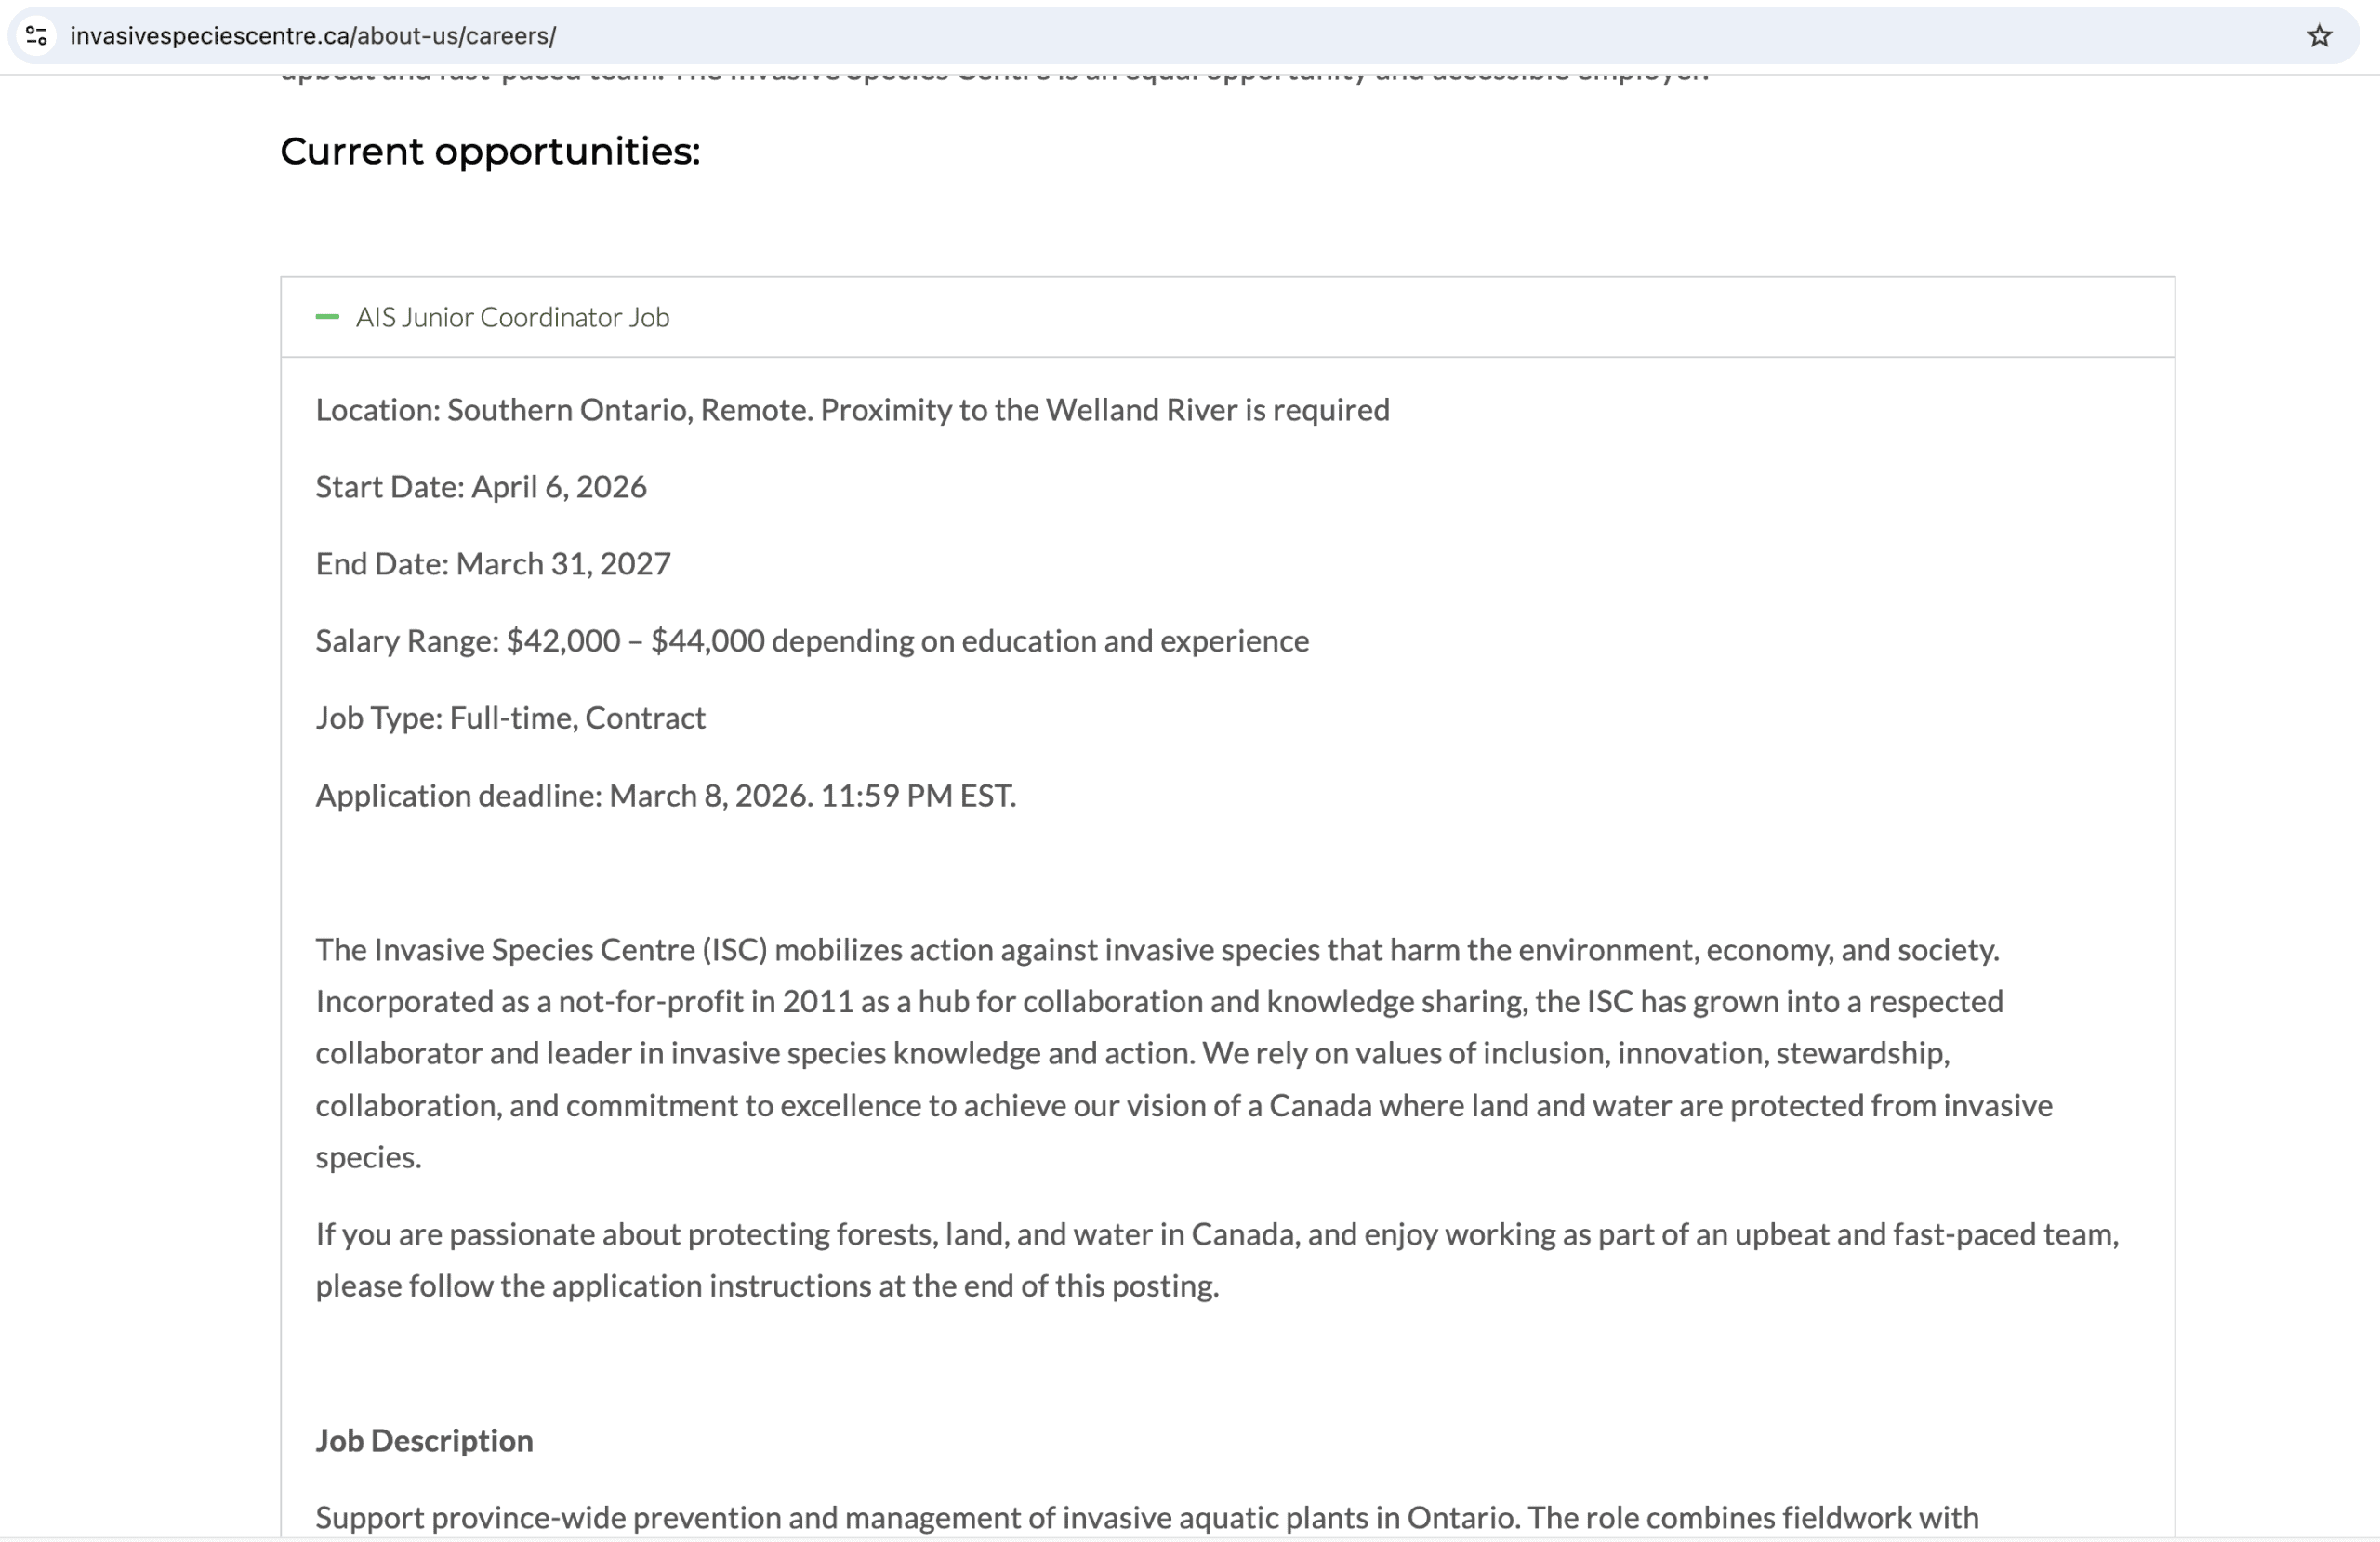Click the words Welland River in location
The image size is (2380, 1542).
click(x=1141, y=410)
